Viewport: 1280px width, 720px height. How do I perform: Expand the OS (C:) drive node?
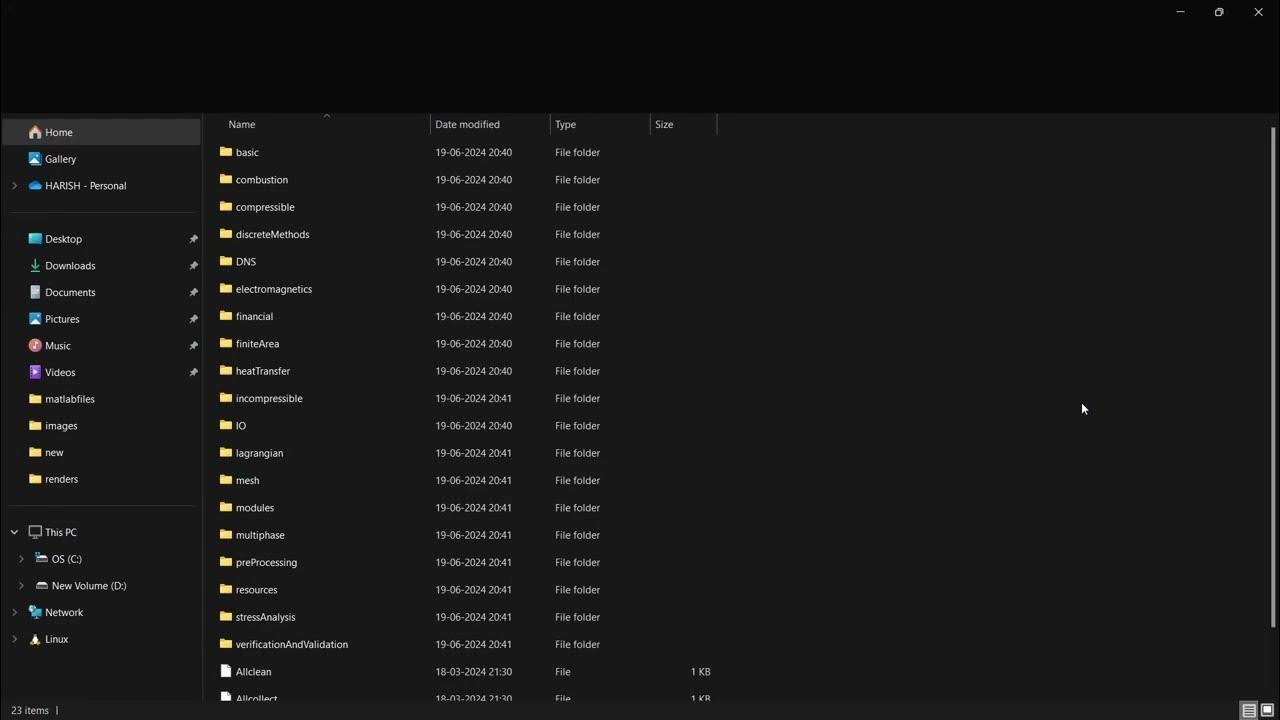tap(21, 559)
